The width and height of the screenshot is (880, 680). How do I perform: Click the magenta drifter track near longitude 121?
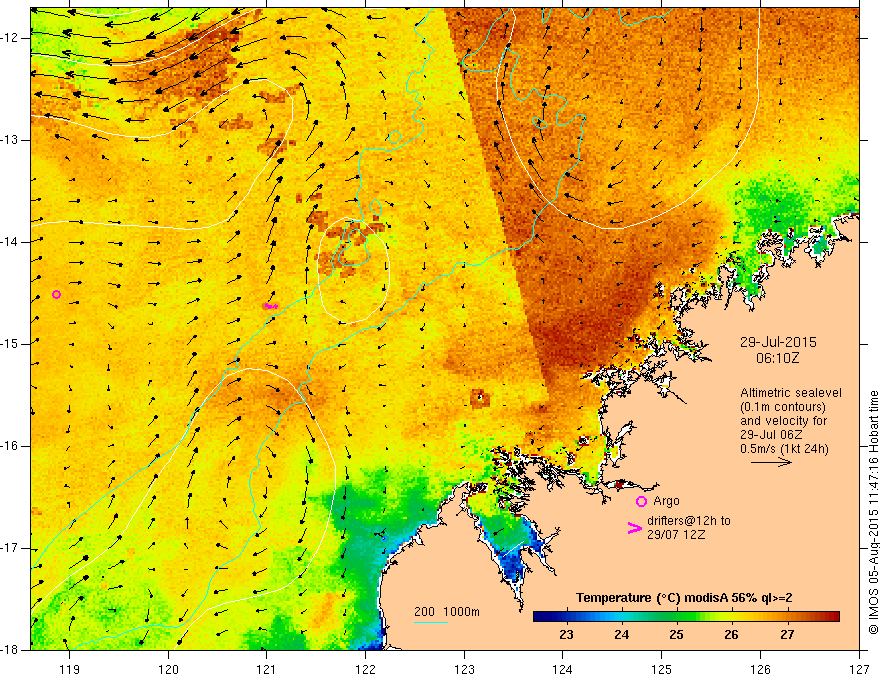(x=271, y=306)
